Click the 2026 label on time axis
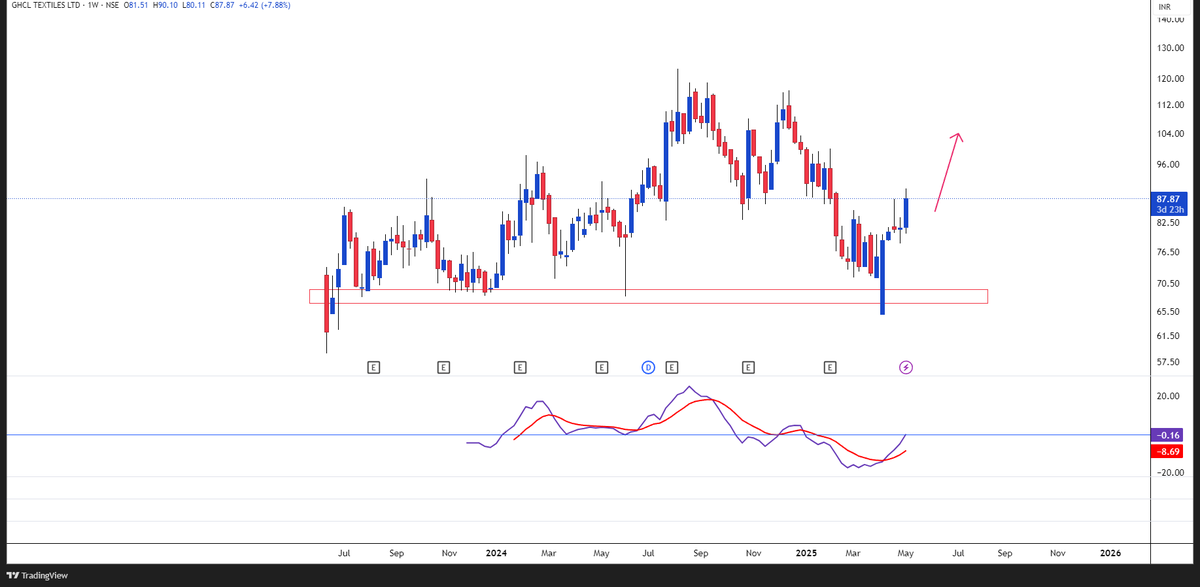The height and width of the screenshot is (587, 1200). (1111, 552)
